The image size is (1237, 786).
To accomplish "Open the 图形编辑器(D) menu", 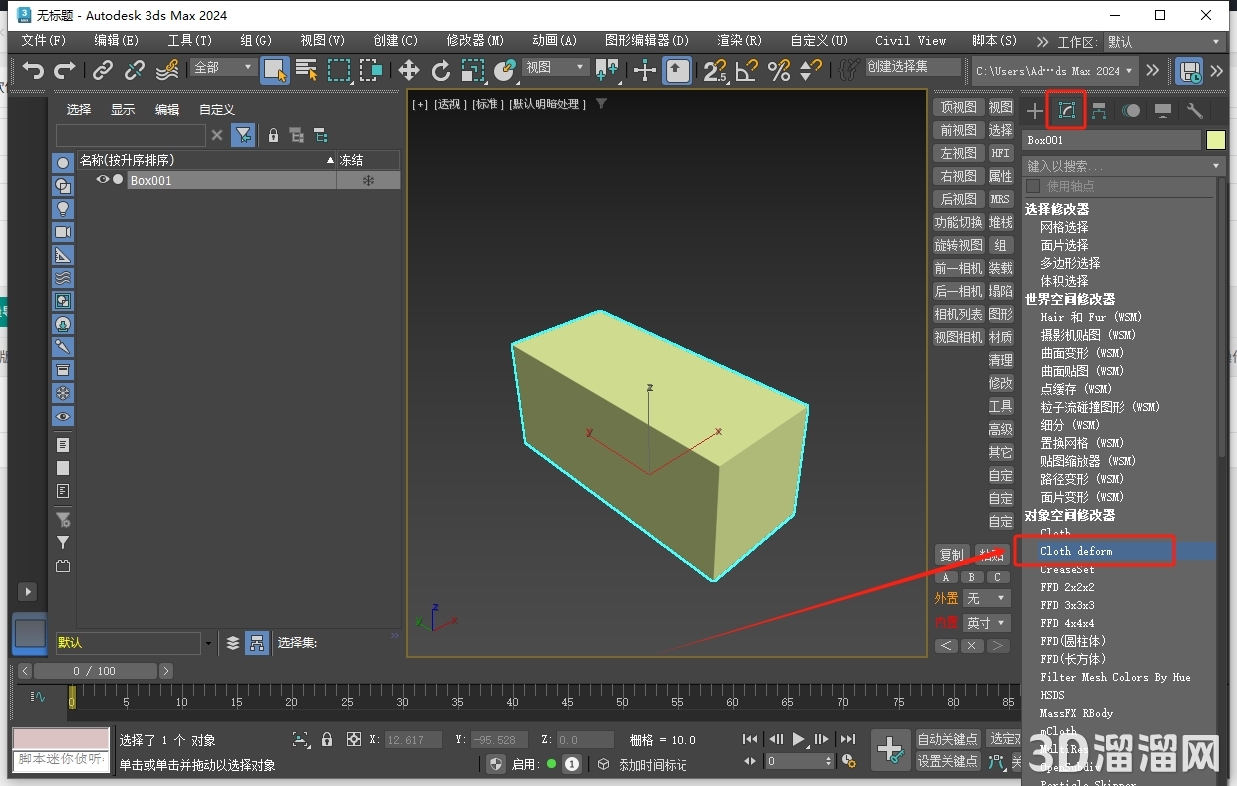I will coord(648,41).
